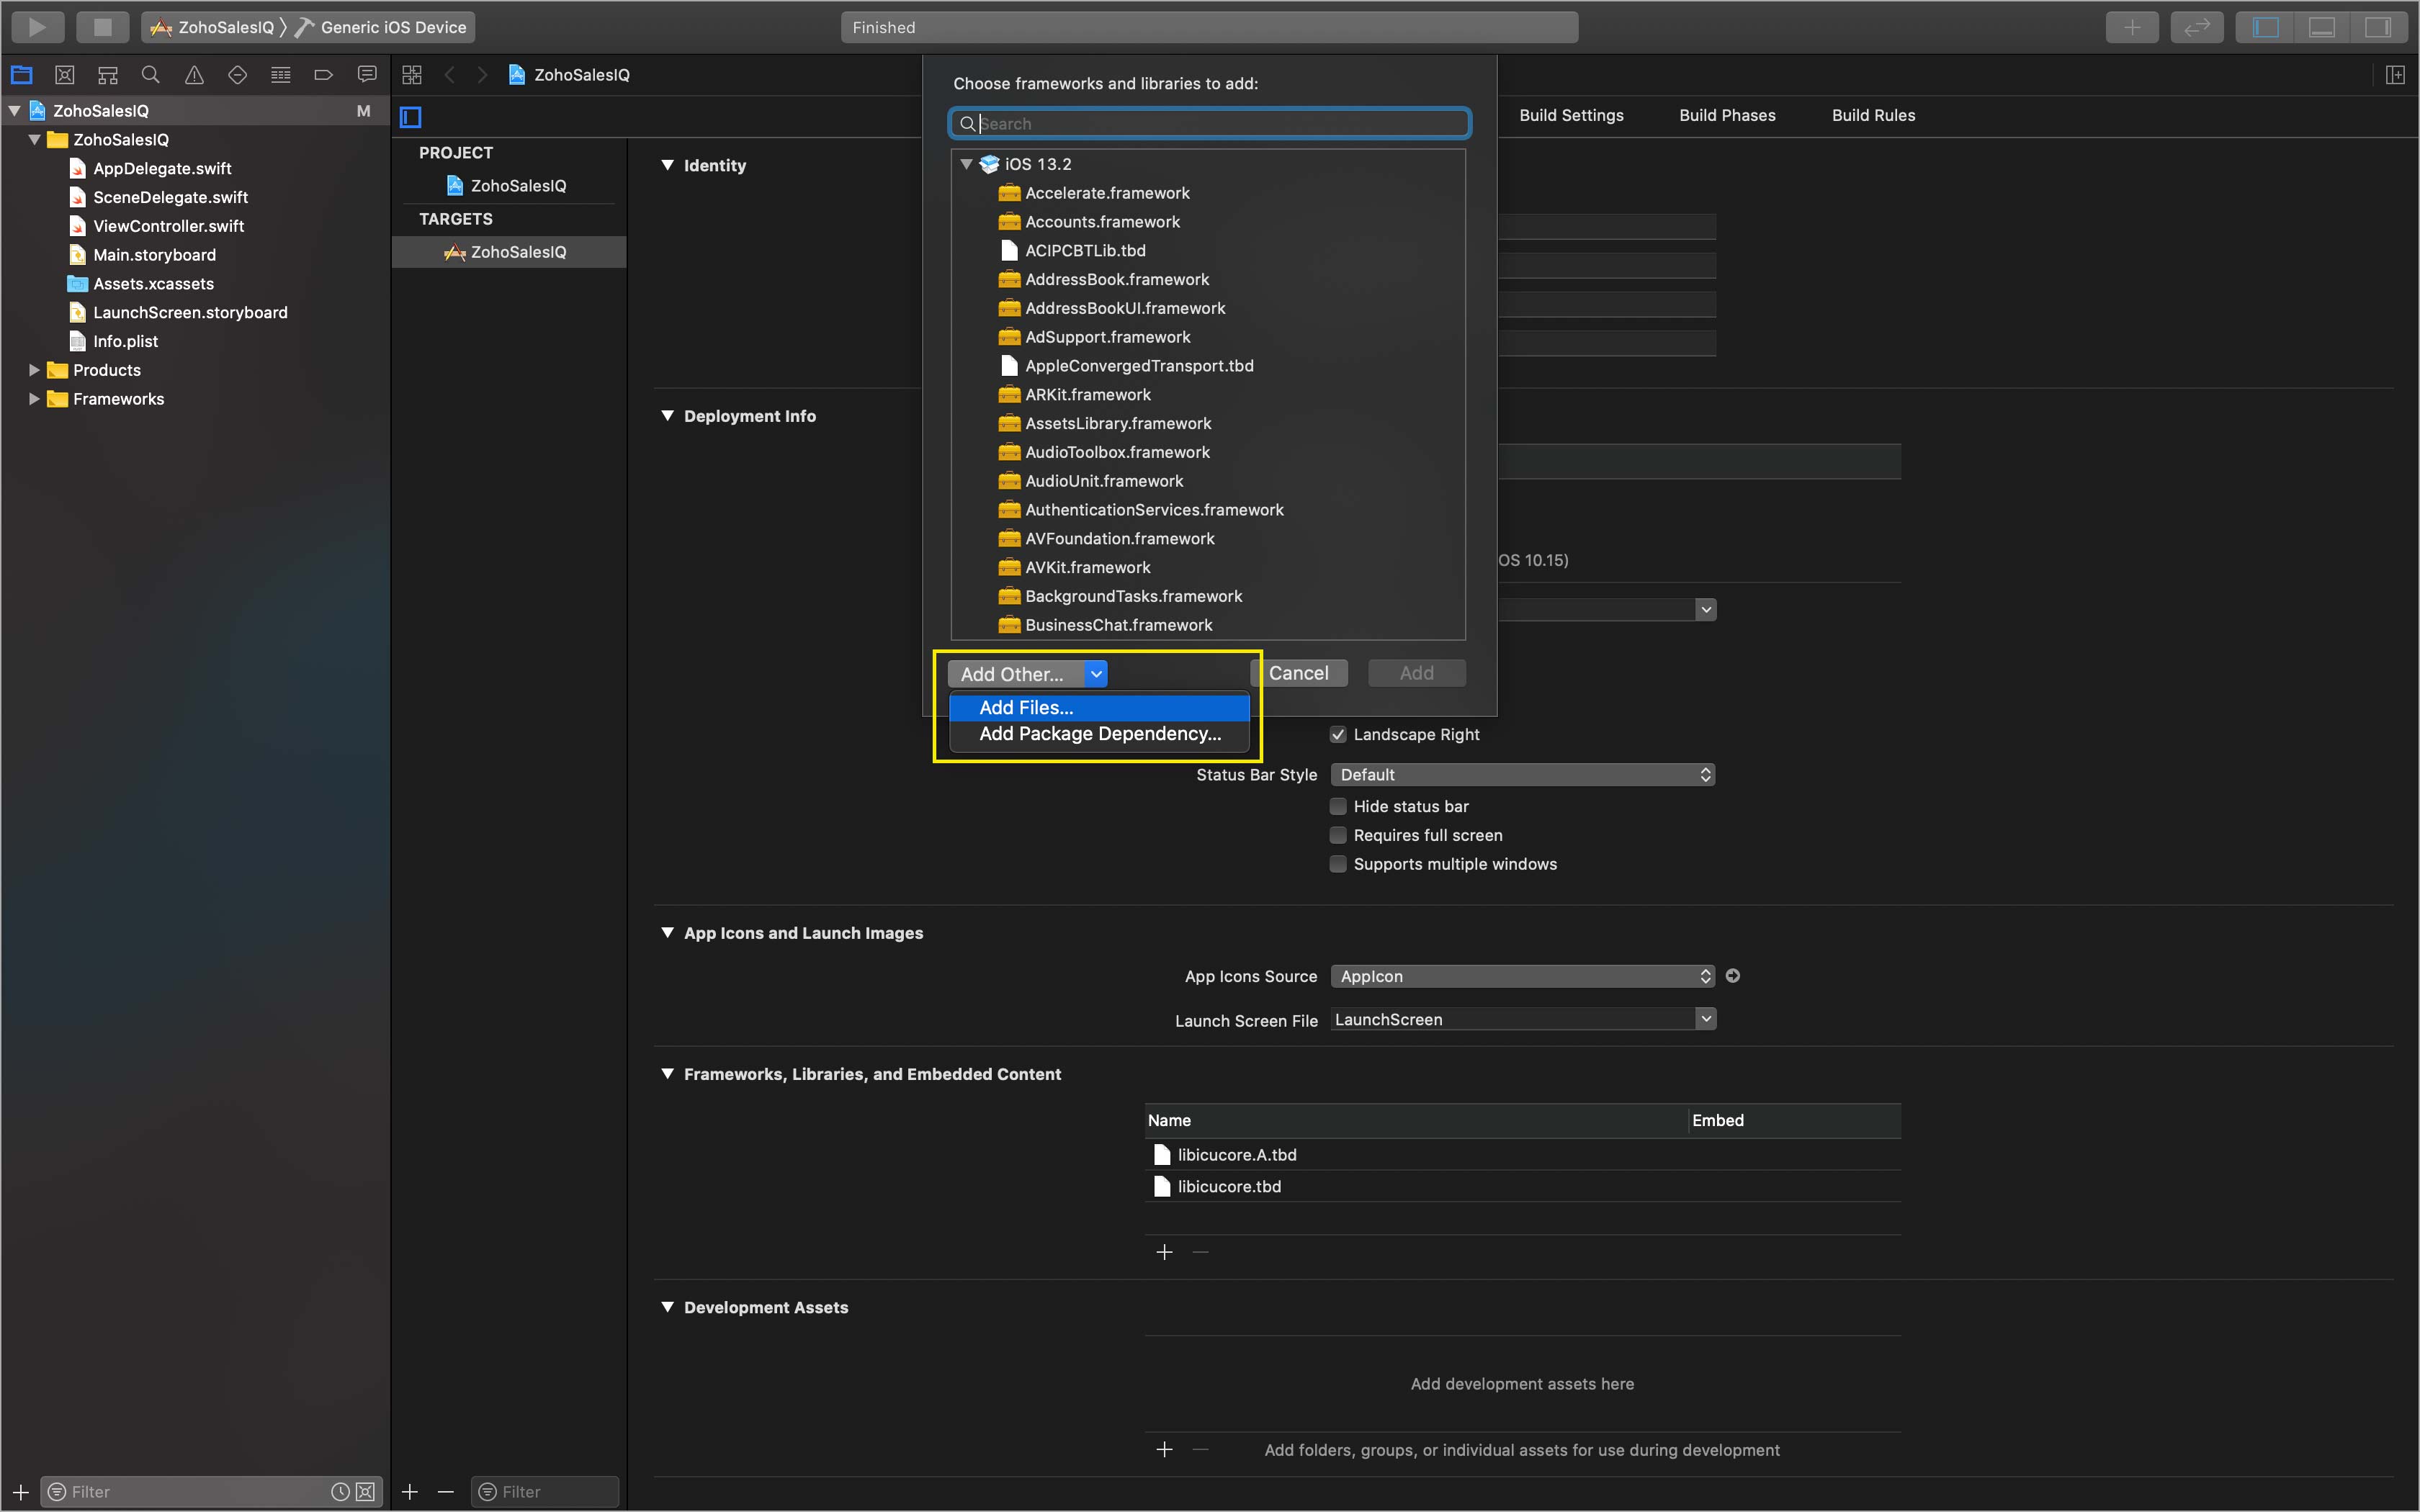Open the Status Bar Style dropdown
The image size is (2420, 1512).
click(x=1523, y=774)
